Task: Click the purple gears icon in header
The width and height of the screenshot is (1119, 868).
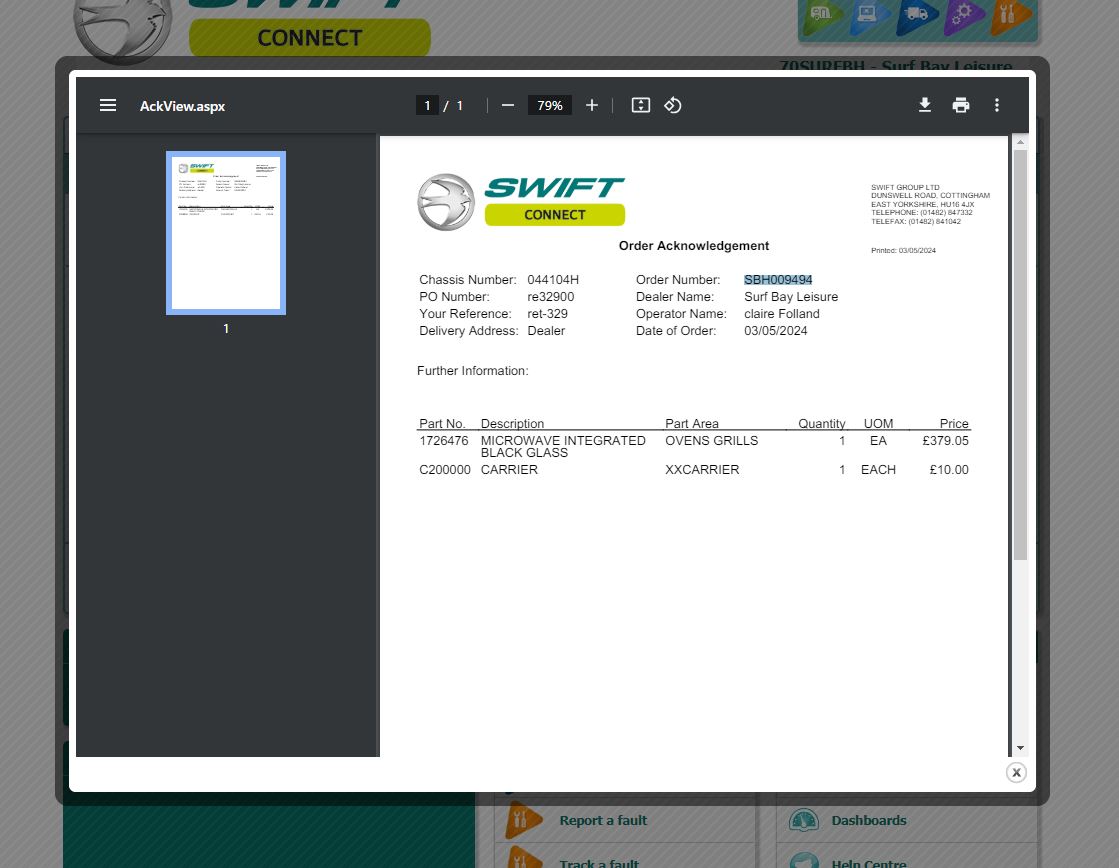Action: (962, 15)
